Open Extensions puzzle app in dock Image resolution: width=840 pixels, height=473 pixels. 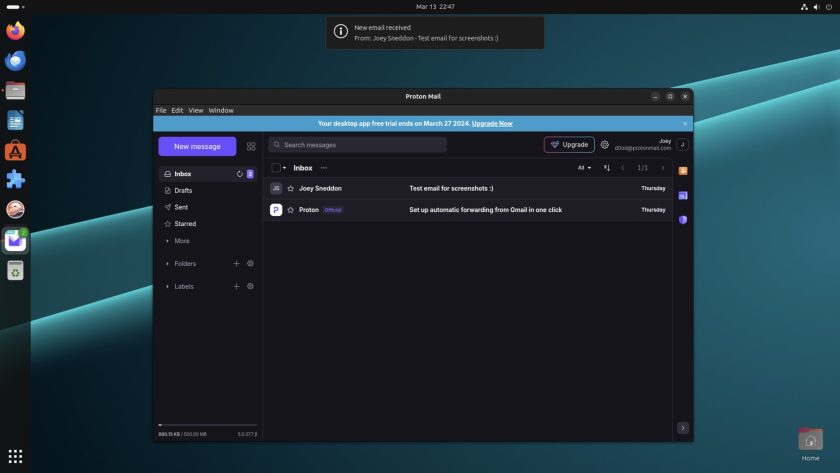click(16, 180)
